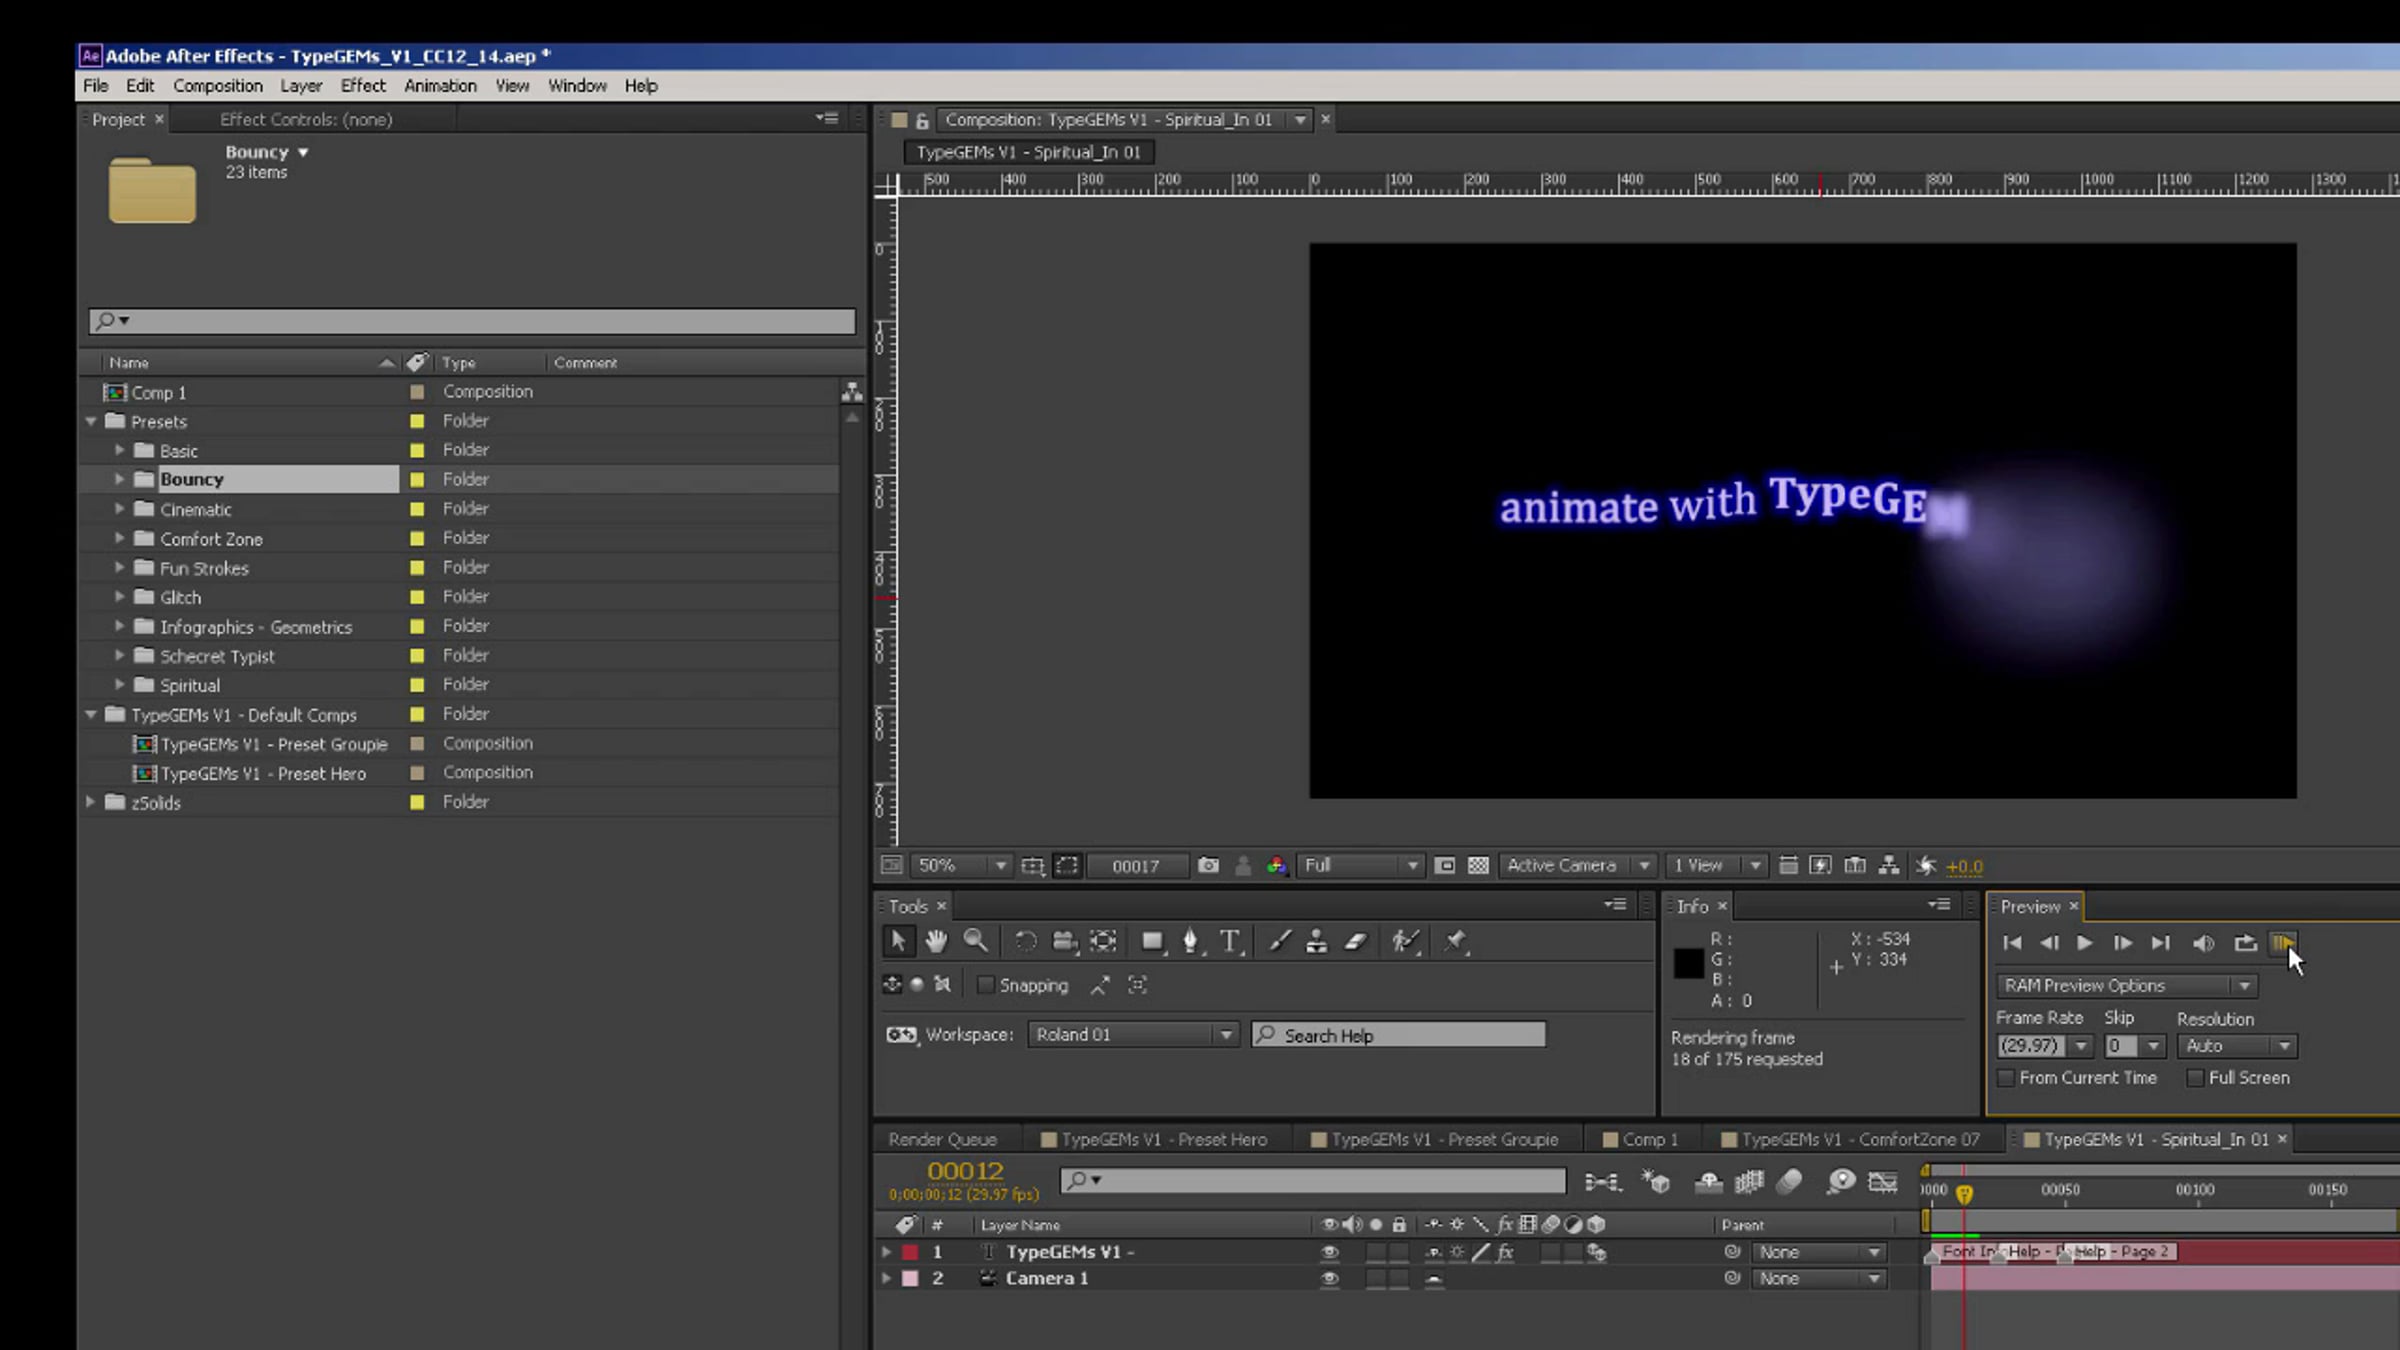Screen dimensions: 2400x1350
Task: Click the pink label swatch of Camera 1
Action: (x=910, y=1278)
